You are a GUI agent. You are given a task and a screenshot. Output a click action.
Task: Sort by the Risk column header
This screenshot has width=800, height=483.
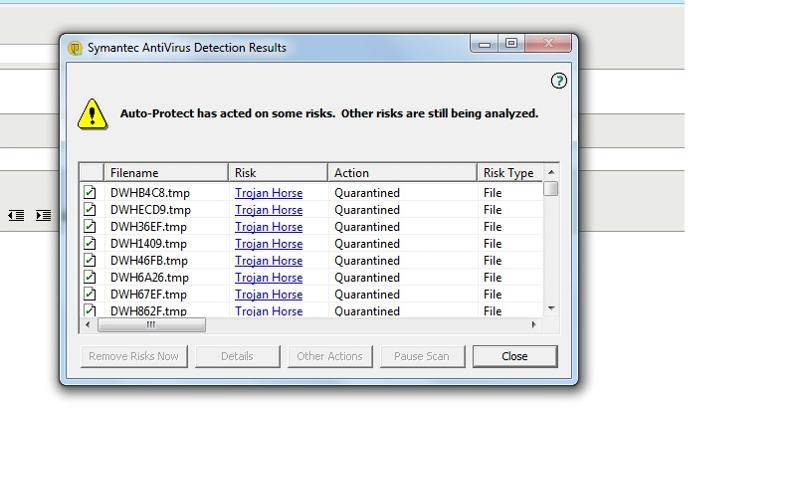pyautogui.click(x=278, y=172)
